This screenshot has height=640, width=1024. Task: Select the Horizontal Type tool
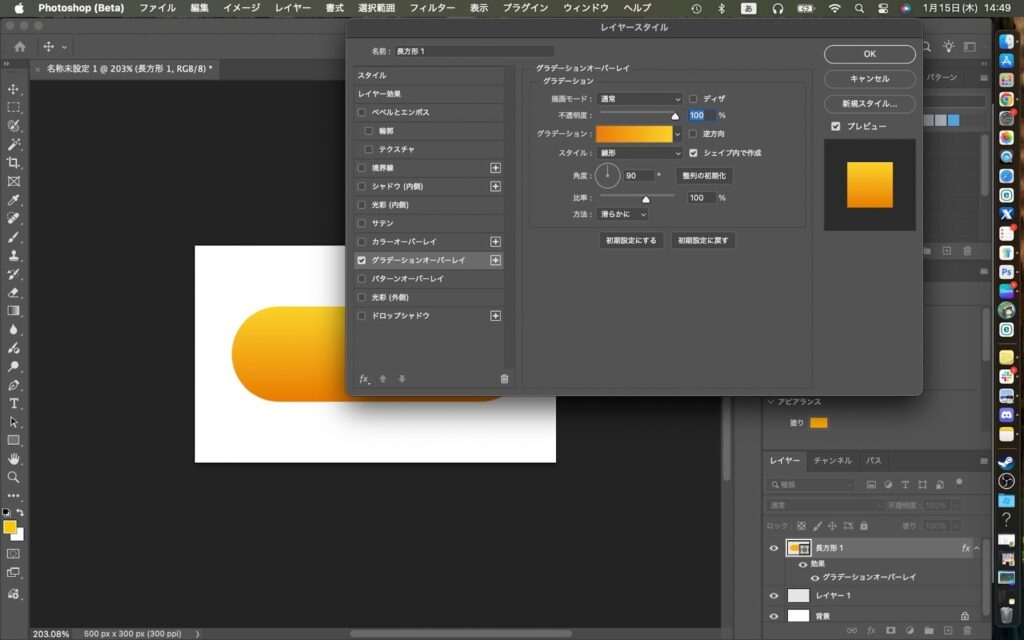point(14,403)
